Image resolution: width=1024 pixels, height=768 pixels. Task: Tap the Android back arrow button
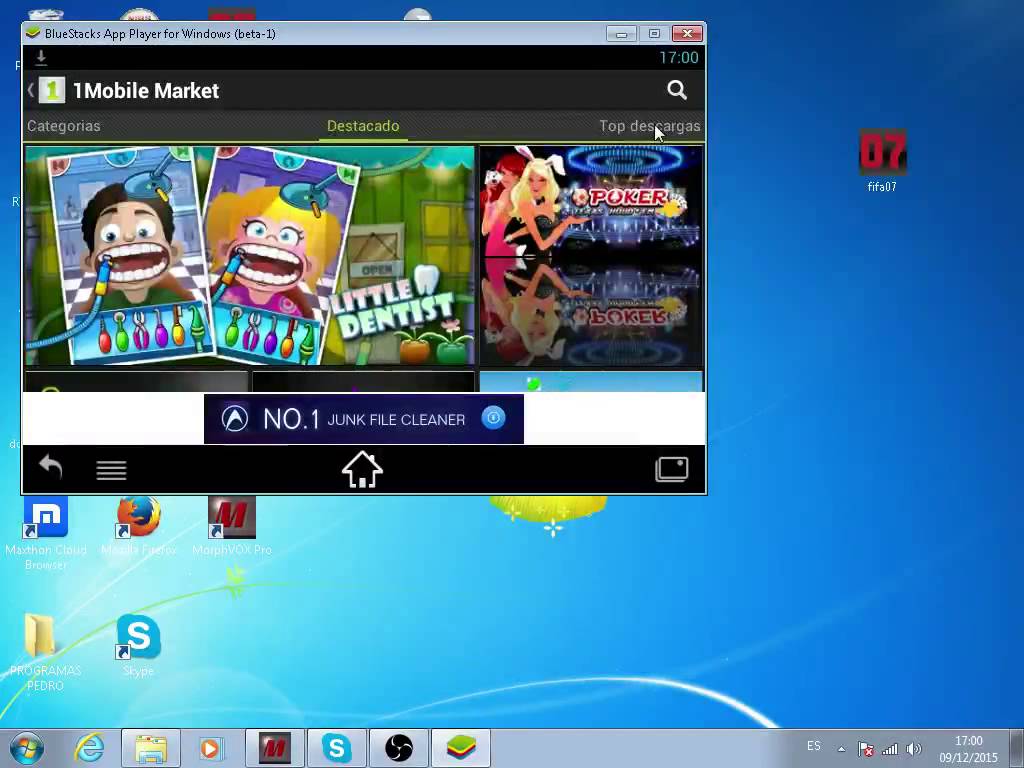(50, 468)
